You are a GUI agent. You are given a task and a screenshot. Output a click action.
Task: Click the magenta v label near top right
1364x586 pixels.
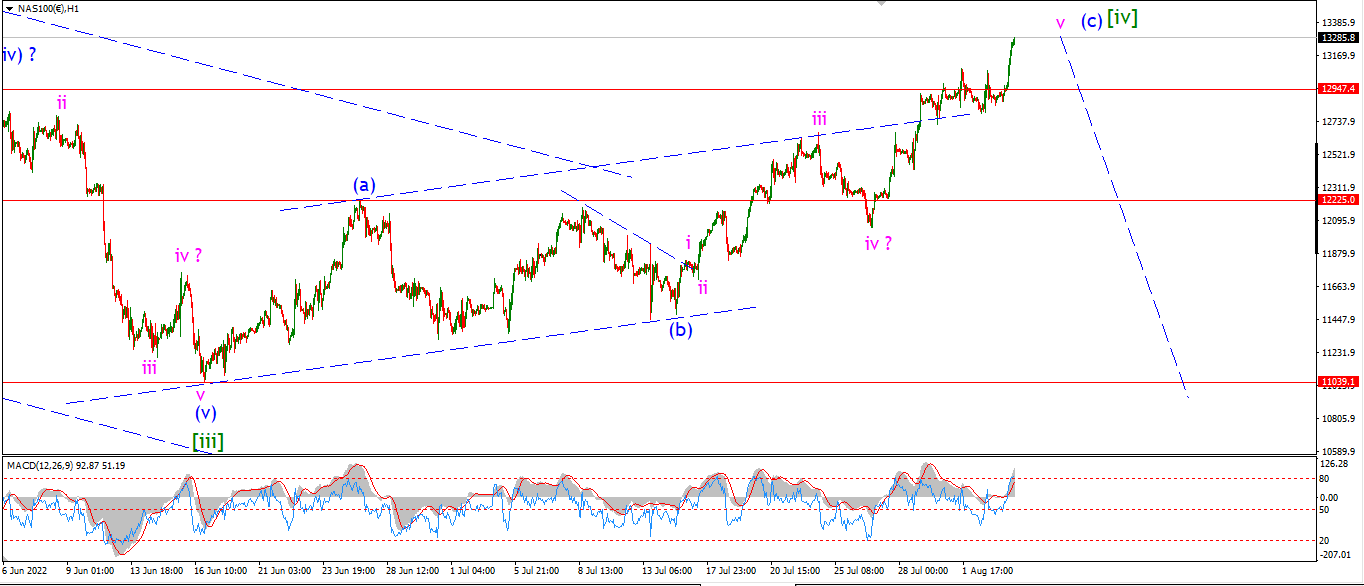point(1061,22)
